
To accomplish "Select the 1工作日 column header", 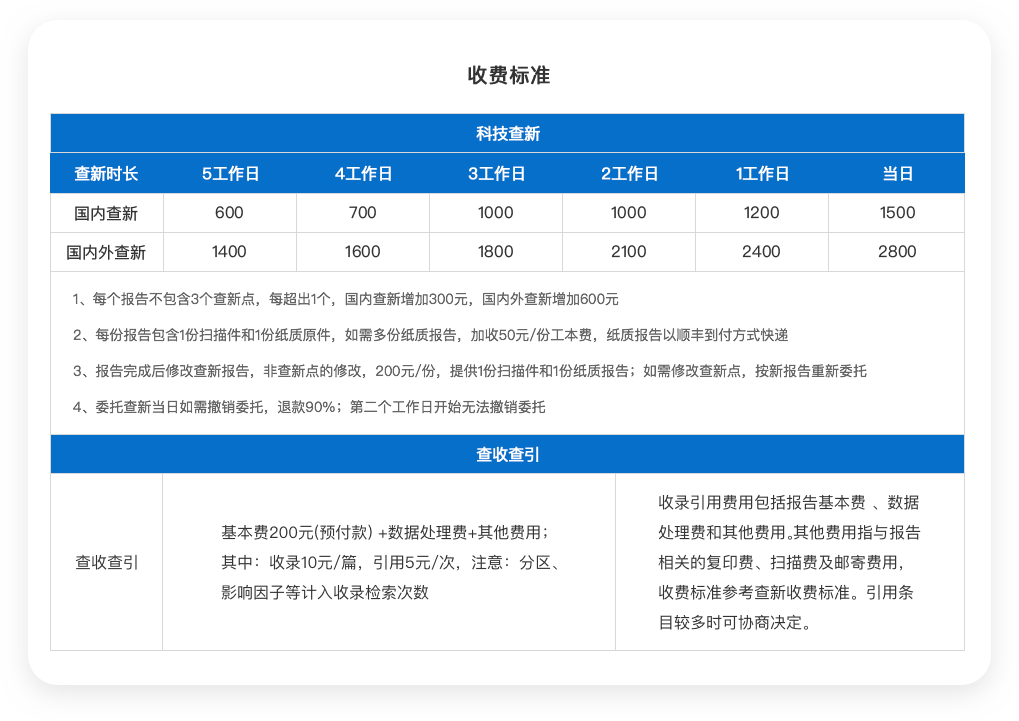I will coord(762,174).
